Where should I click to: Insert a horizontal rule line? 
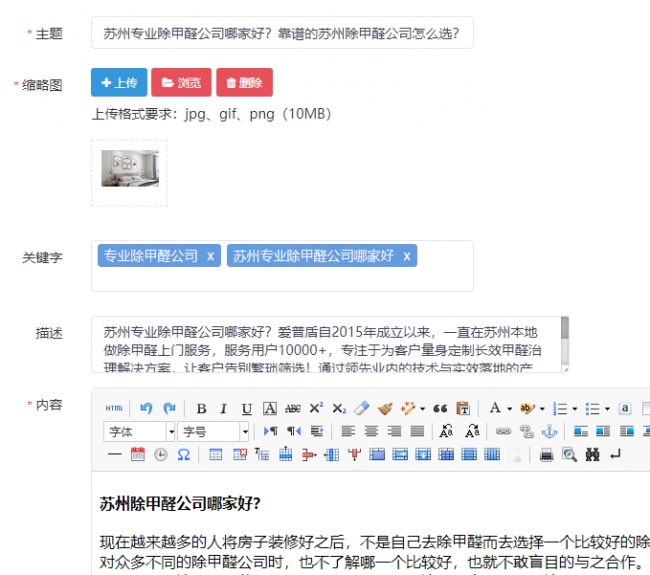[x=114, y=455]
